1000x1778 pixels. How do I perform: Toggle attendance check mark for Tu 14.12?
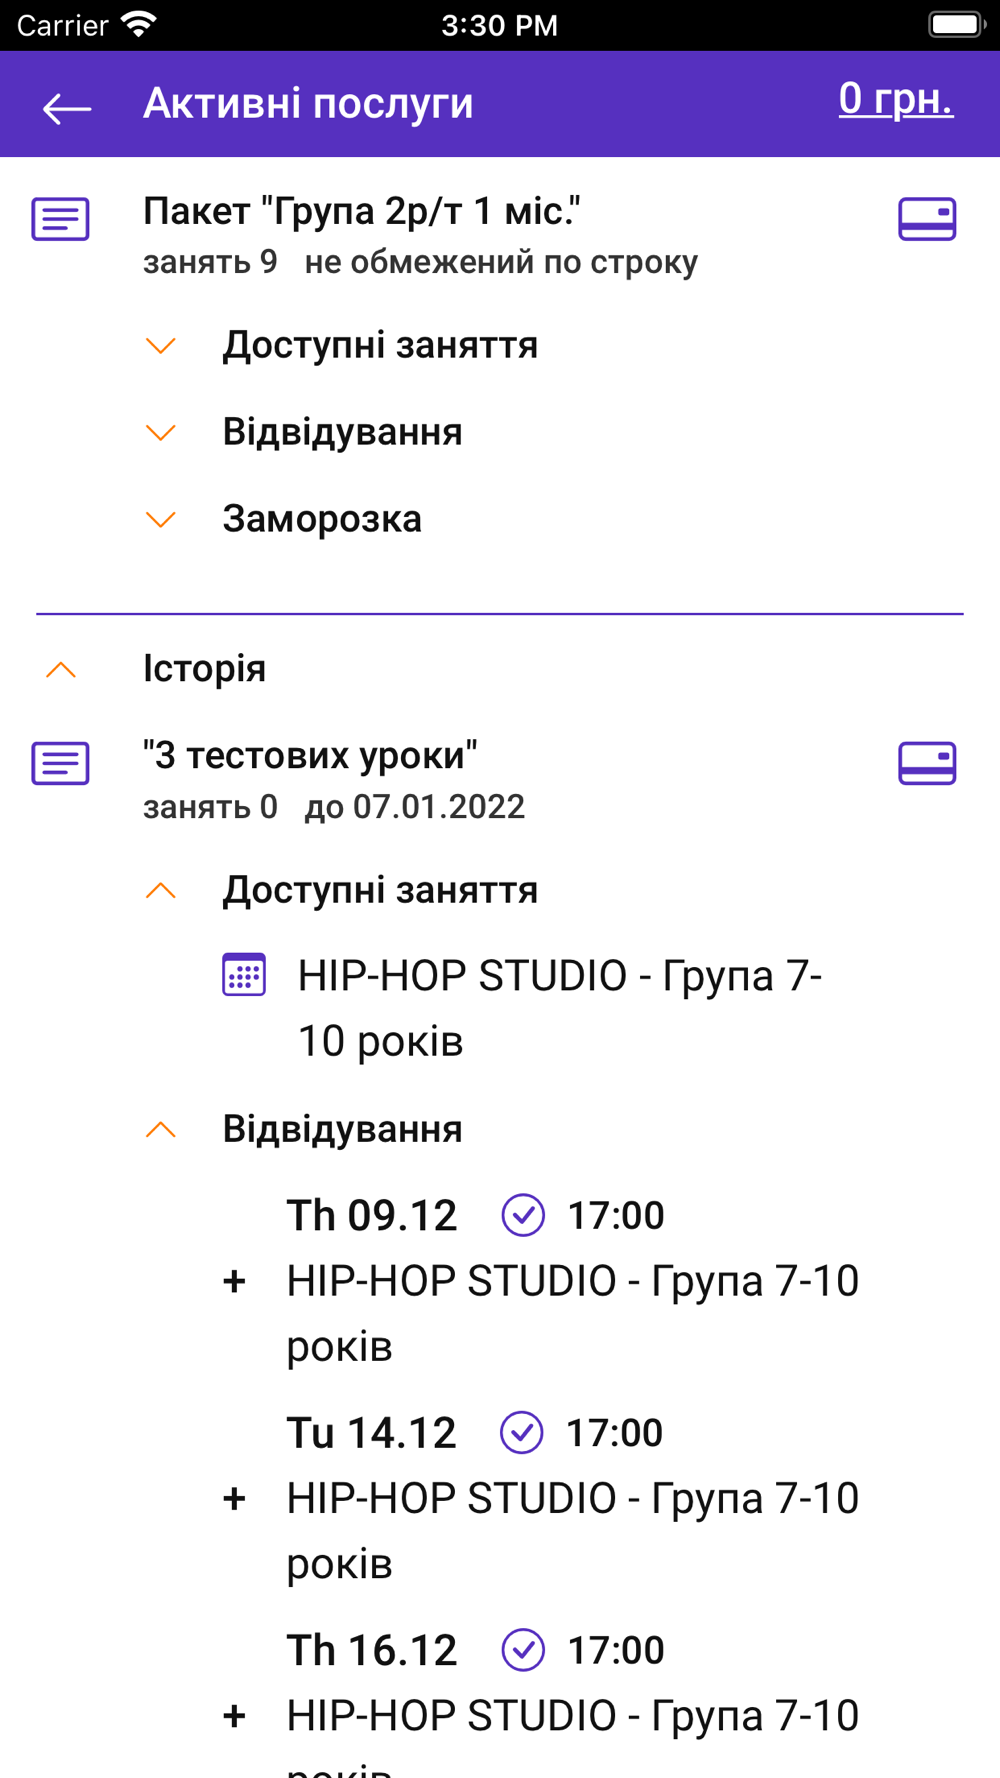(x=522, y=1432)
